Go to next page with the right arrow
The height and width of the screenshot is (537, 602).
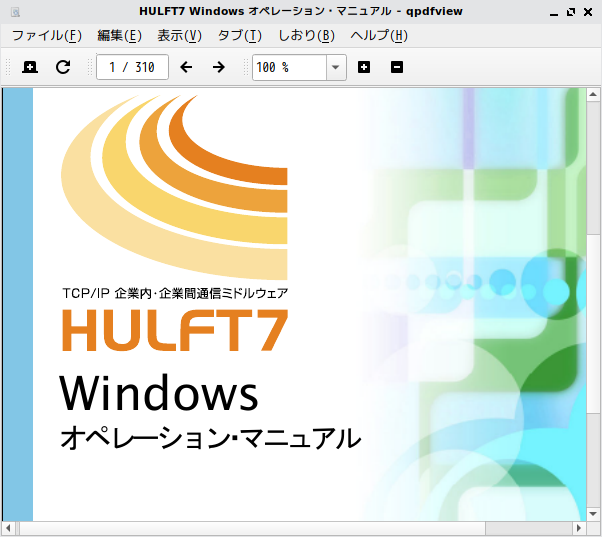[219, 67]
